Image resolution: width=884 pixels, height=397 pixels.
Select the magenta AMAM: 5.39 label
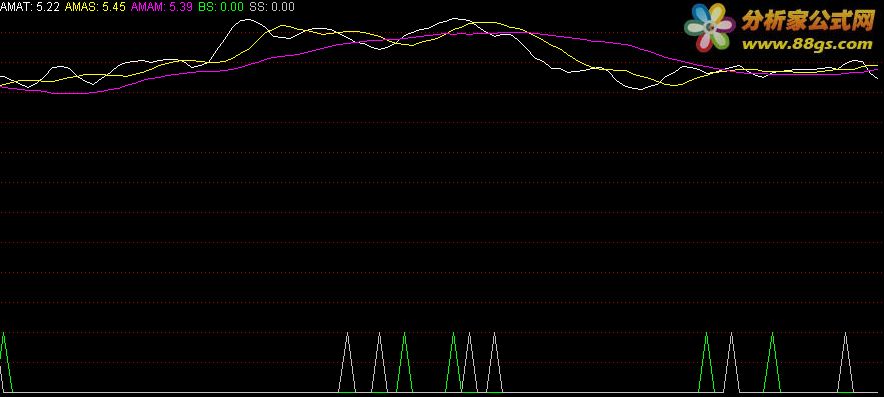[162, 7]
